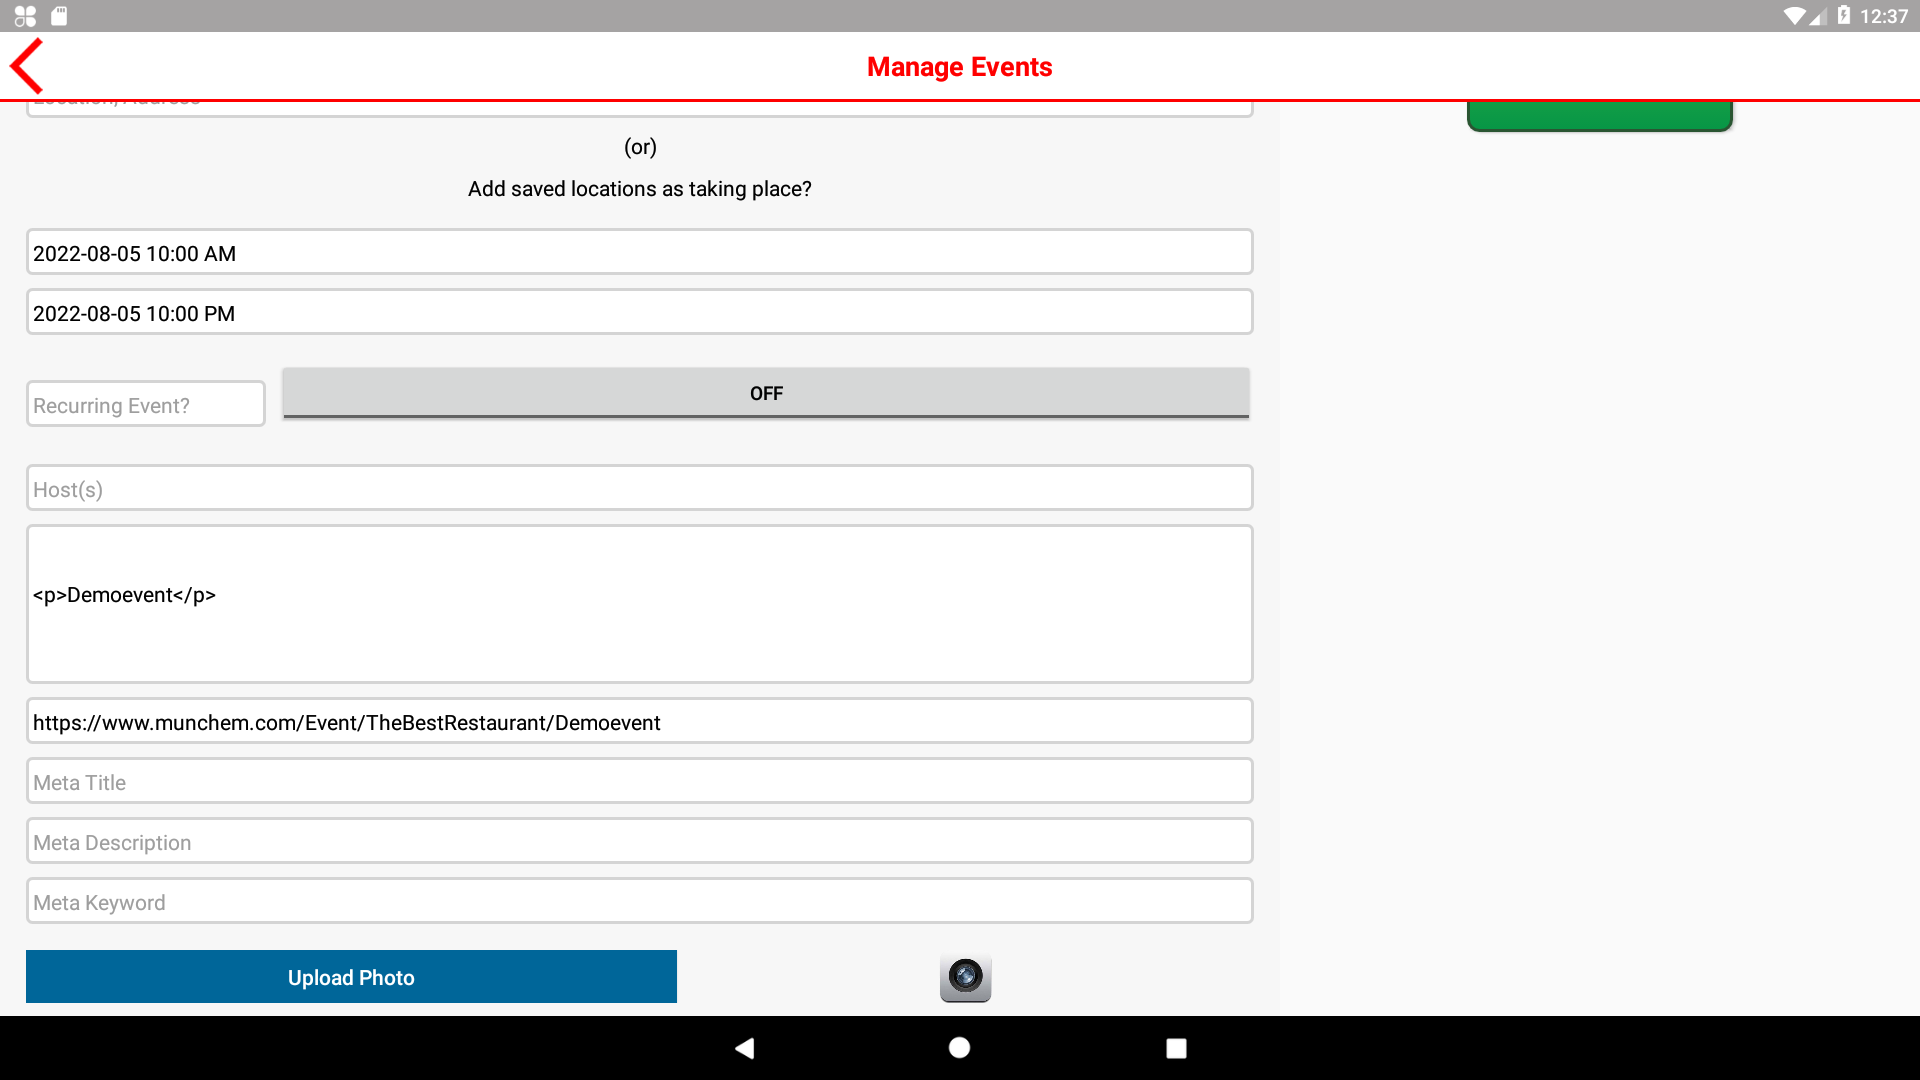Open the end date 10:00 PM picker

point(639,313)
